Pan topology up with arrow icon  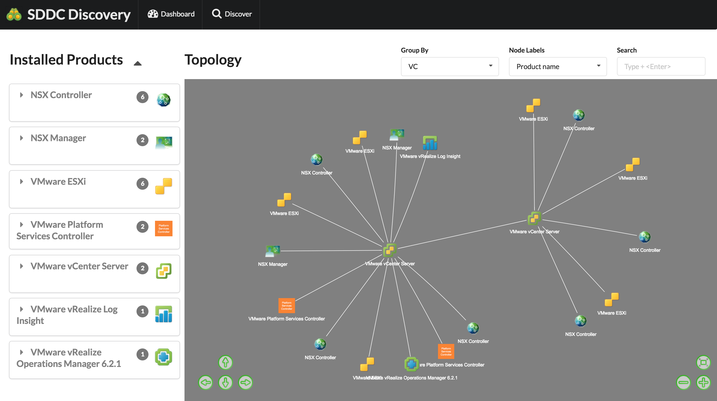225,363
